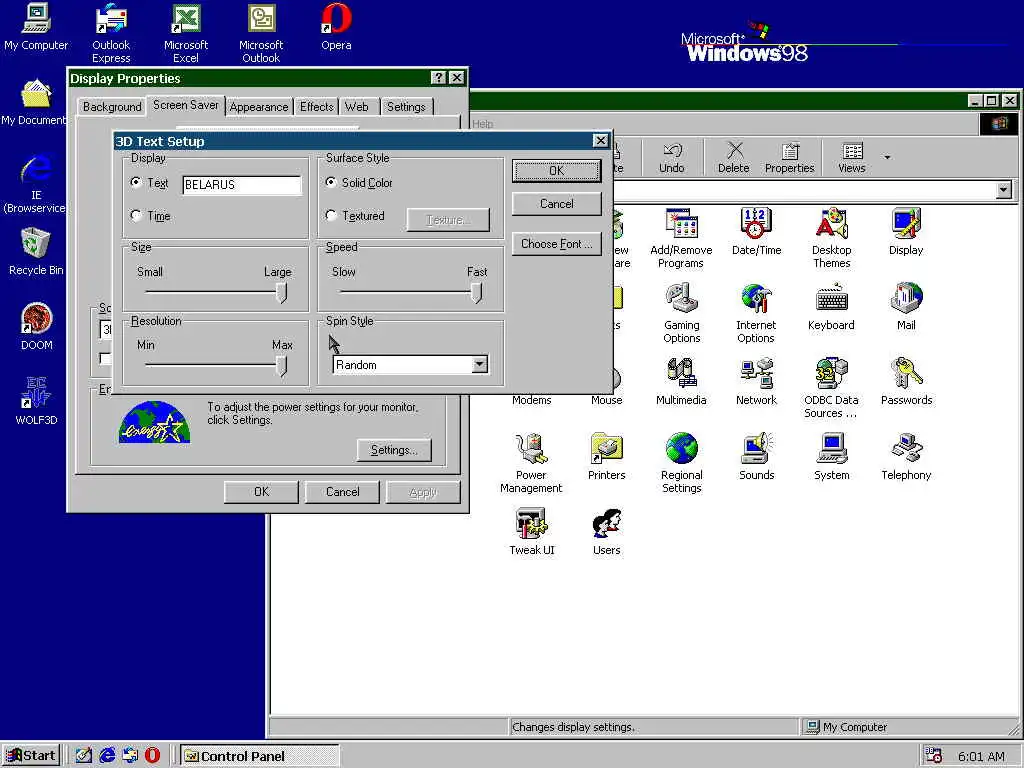Click the Views toolbar button
This screenshot has width=1024, height=768.
tap(852, 157)
